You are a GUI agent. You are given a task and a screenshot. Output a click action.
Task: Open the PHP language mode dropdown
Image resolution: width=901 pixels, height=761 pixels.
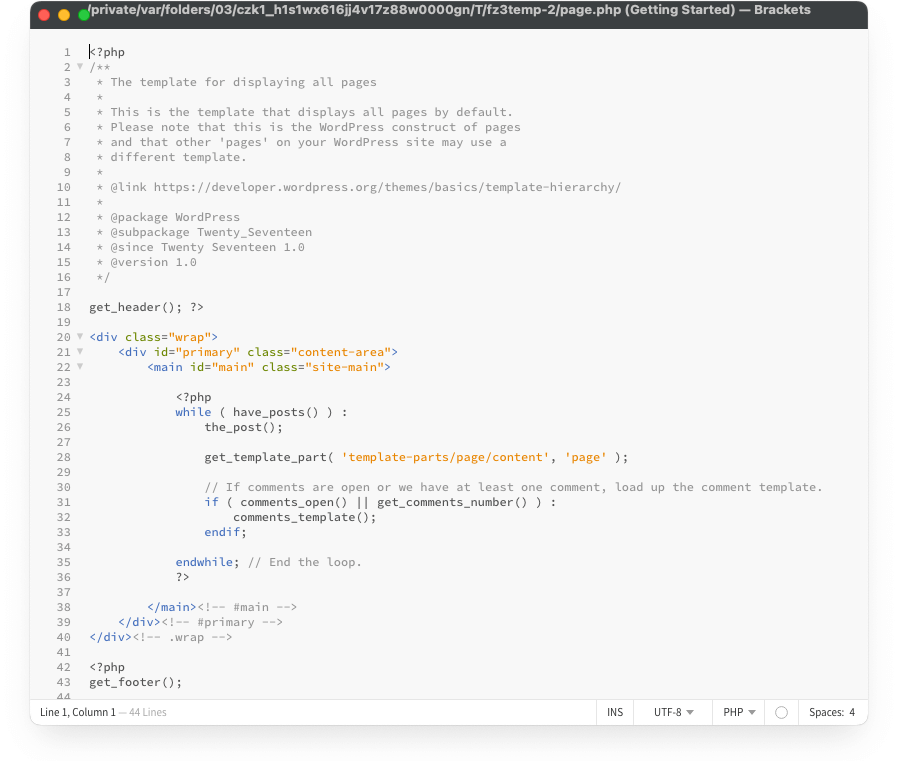[x=739, y=712]
